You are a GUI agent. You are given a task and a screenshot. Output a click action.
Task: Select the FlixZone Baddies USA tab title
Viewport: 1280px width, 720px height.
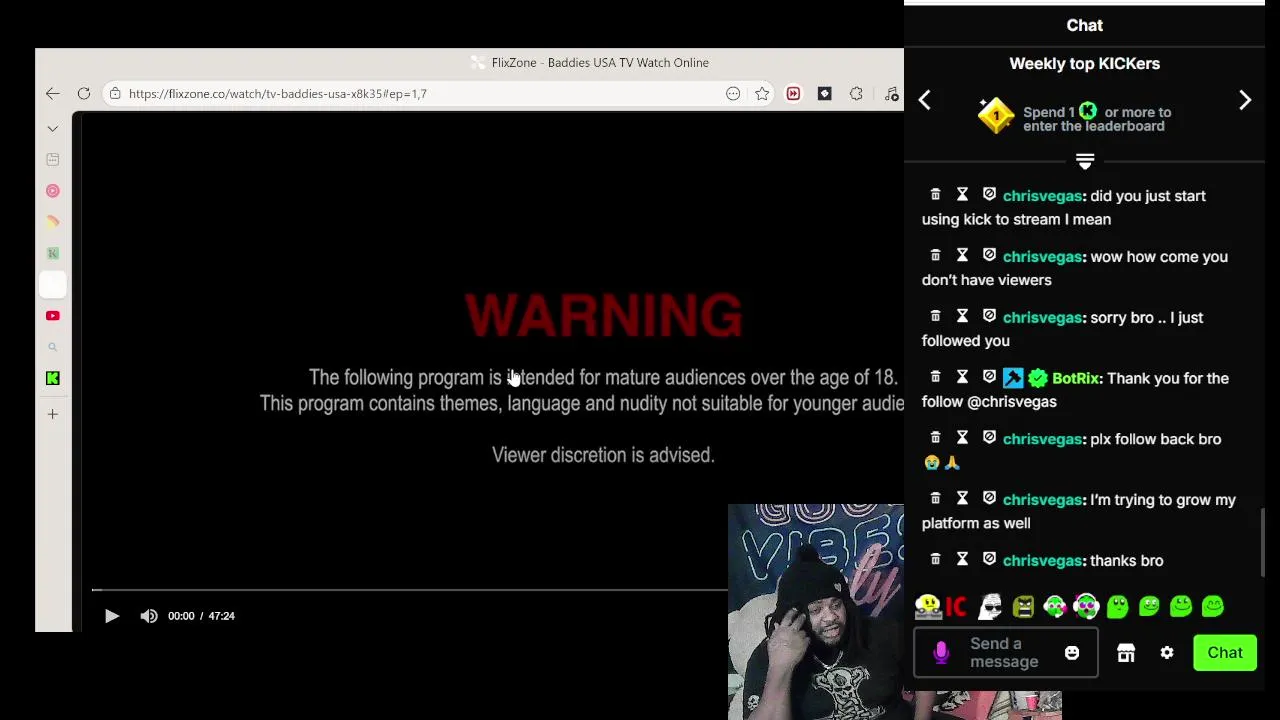coord(600,63)
